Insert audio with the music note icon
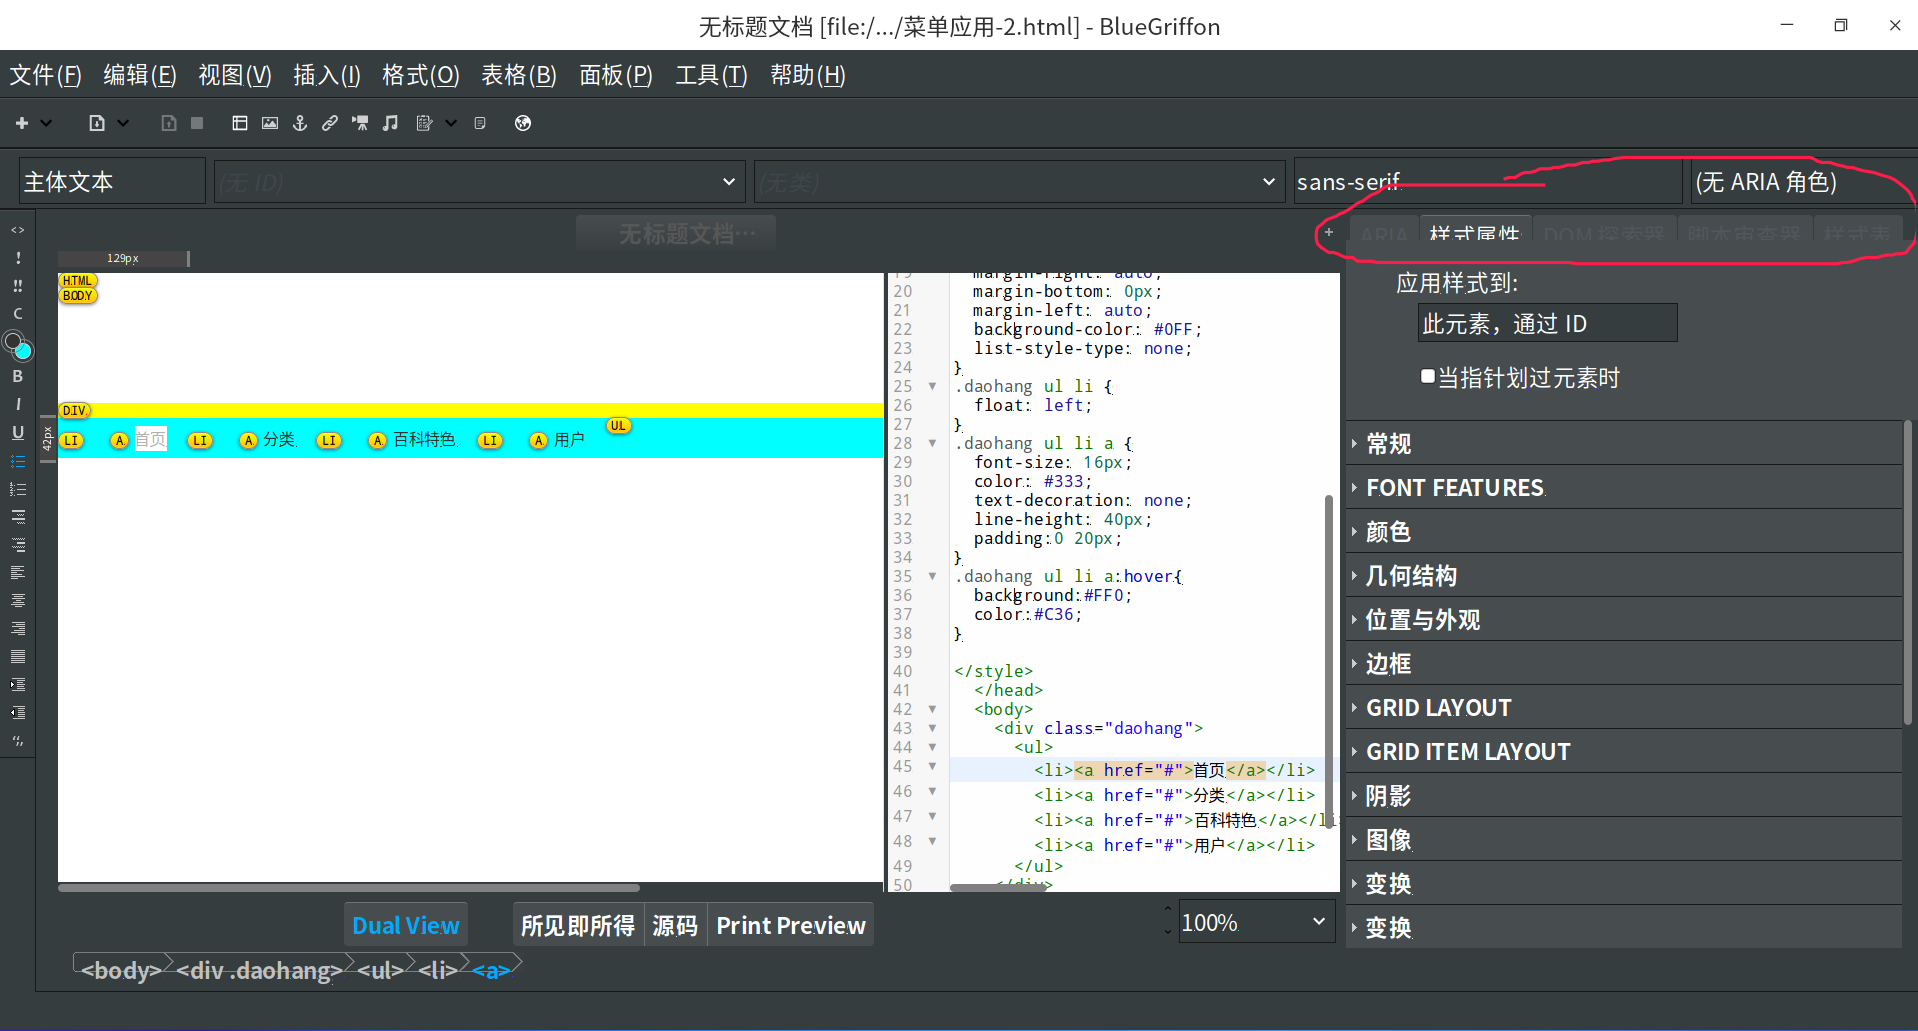 [391, 122]
